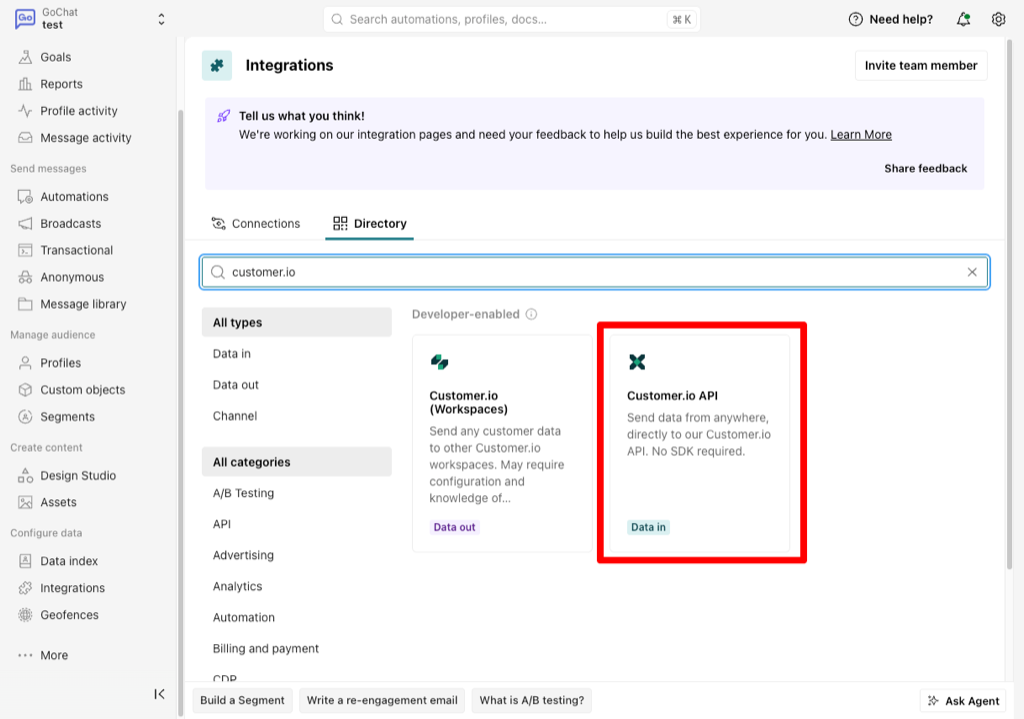Click Invite team member button
This screenshot has width=1024, height=719.
(921, 65)
